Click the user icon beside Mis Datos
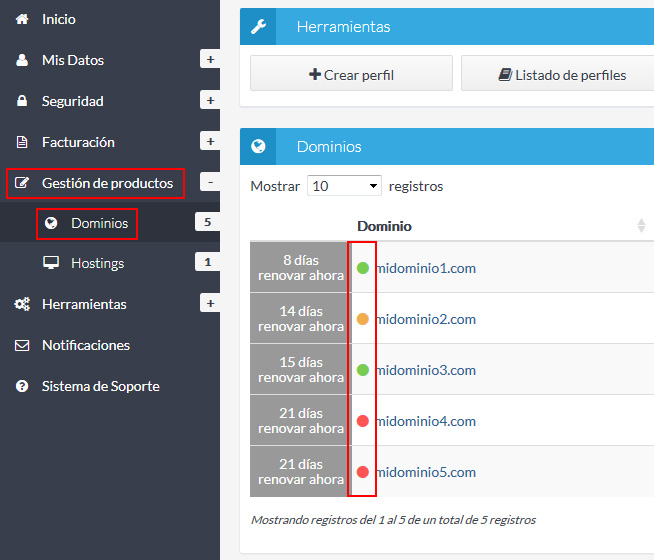654x560 pixels. click(22, 60)
